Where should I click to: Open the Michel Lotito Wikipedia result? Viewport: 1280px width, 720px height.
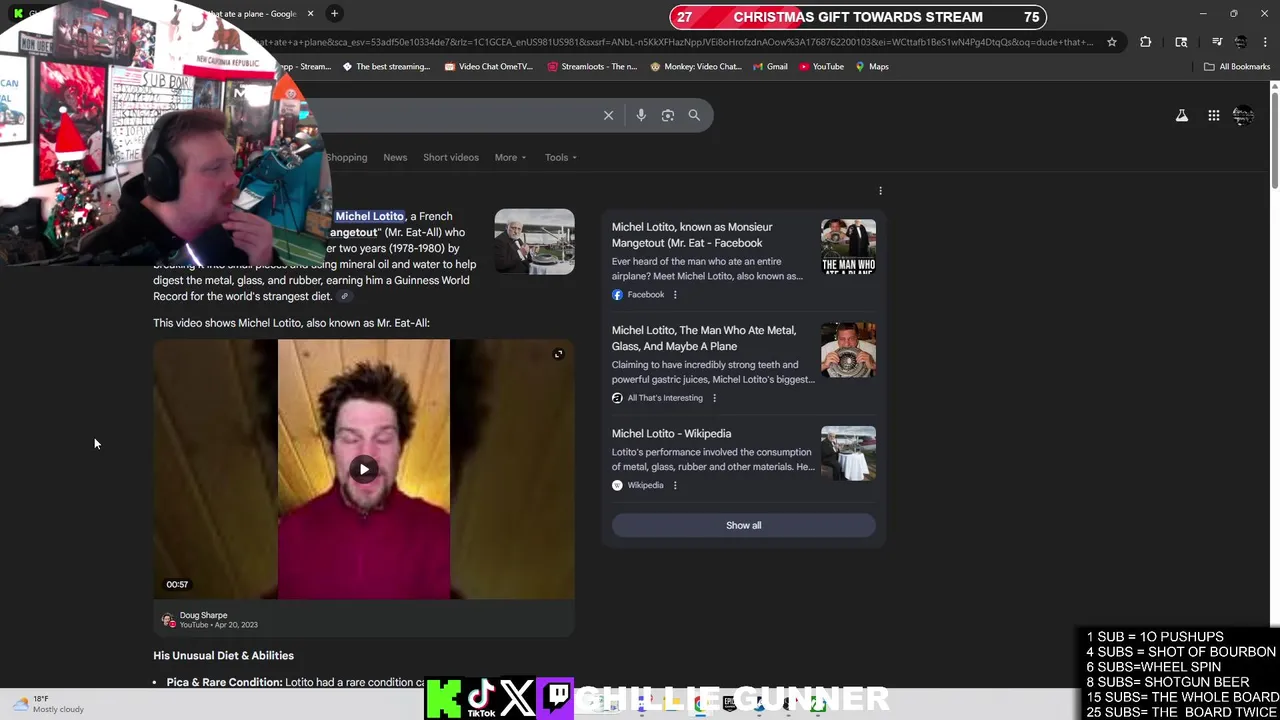tap(671, 434)
